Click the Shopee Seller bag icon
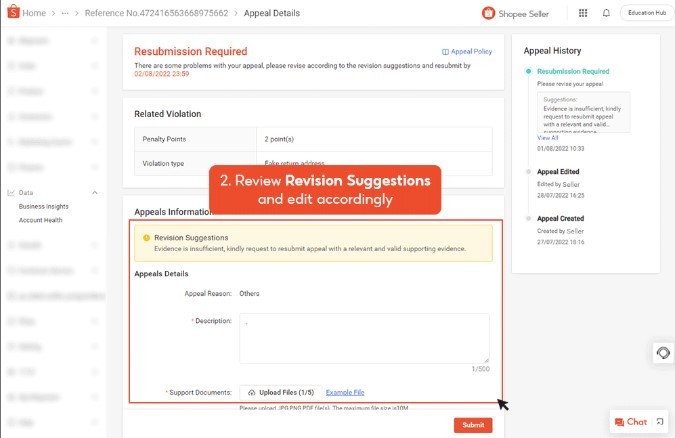 click(488, 13)
